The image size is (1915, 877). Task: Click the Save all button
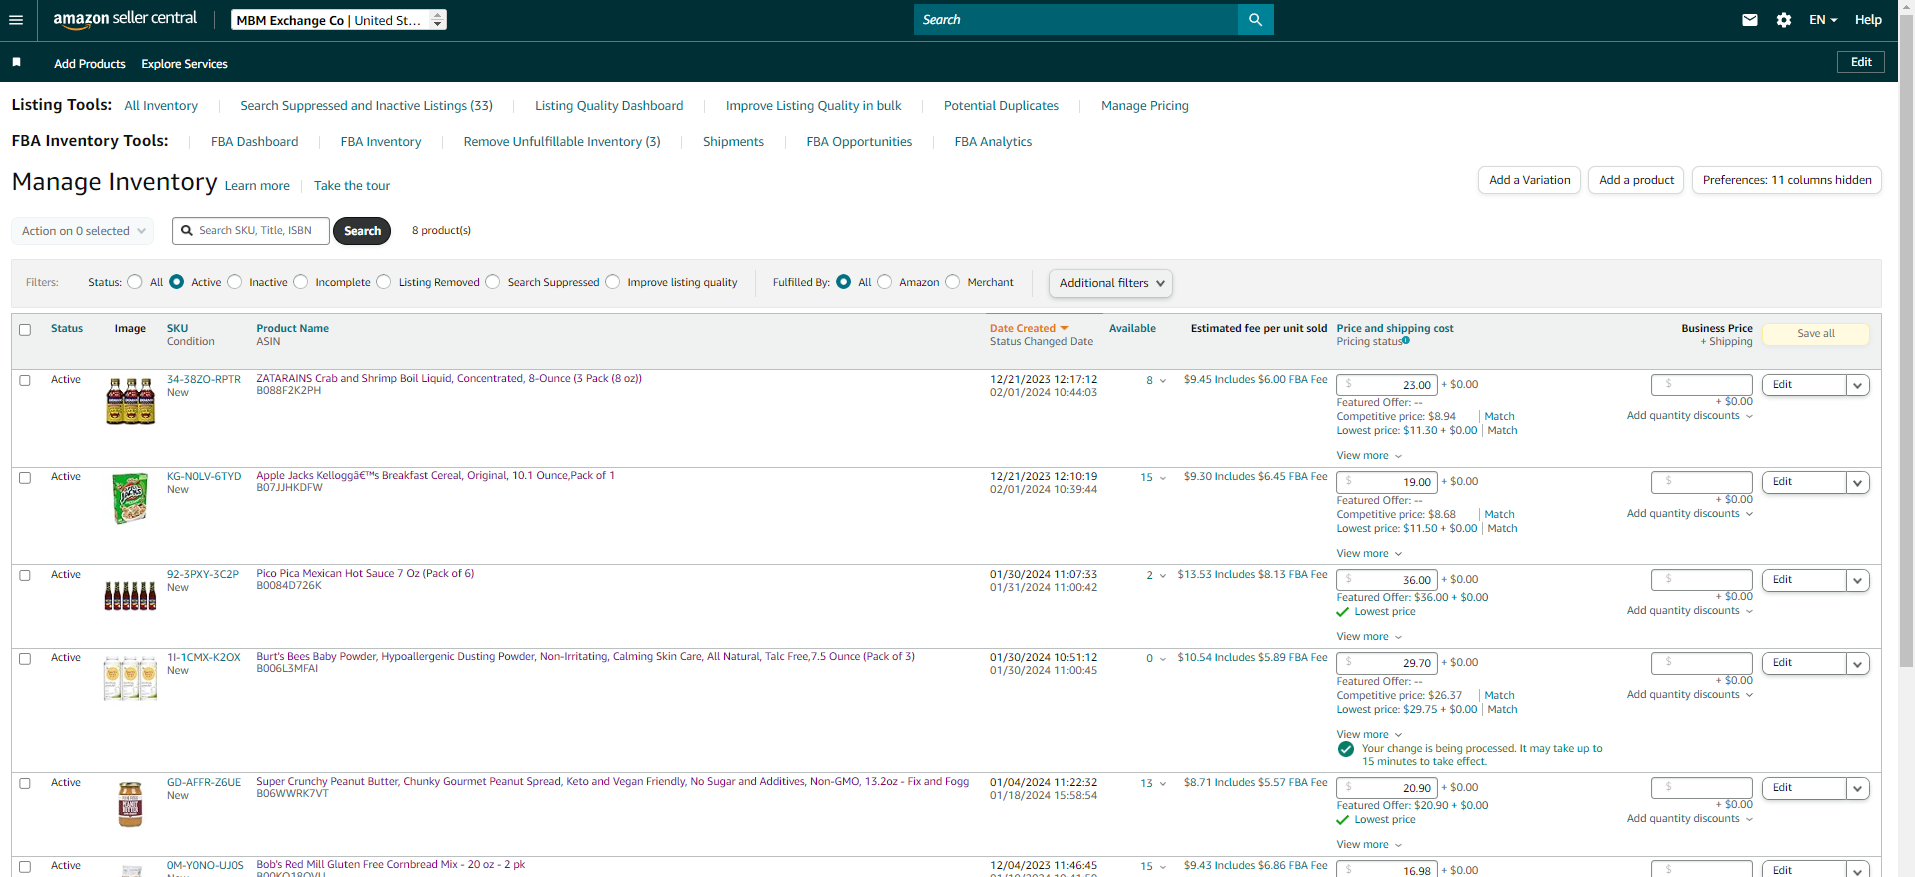tap(1815, 334)
